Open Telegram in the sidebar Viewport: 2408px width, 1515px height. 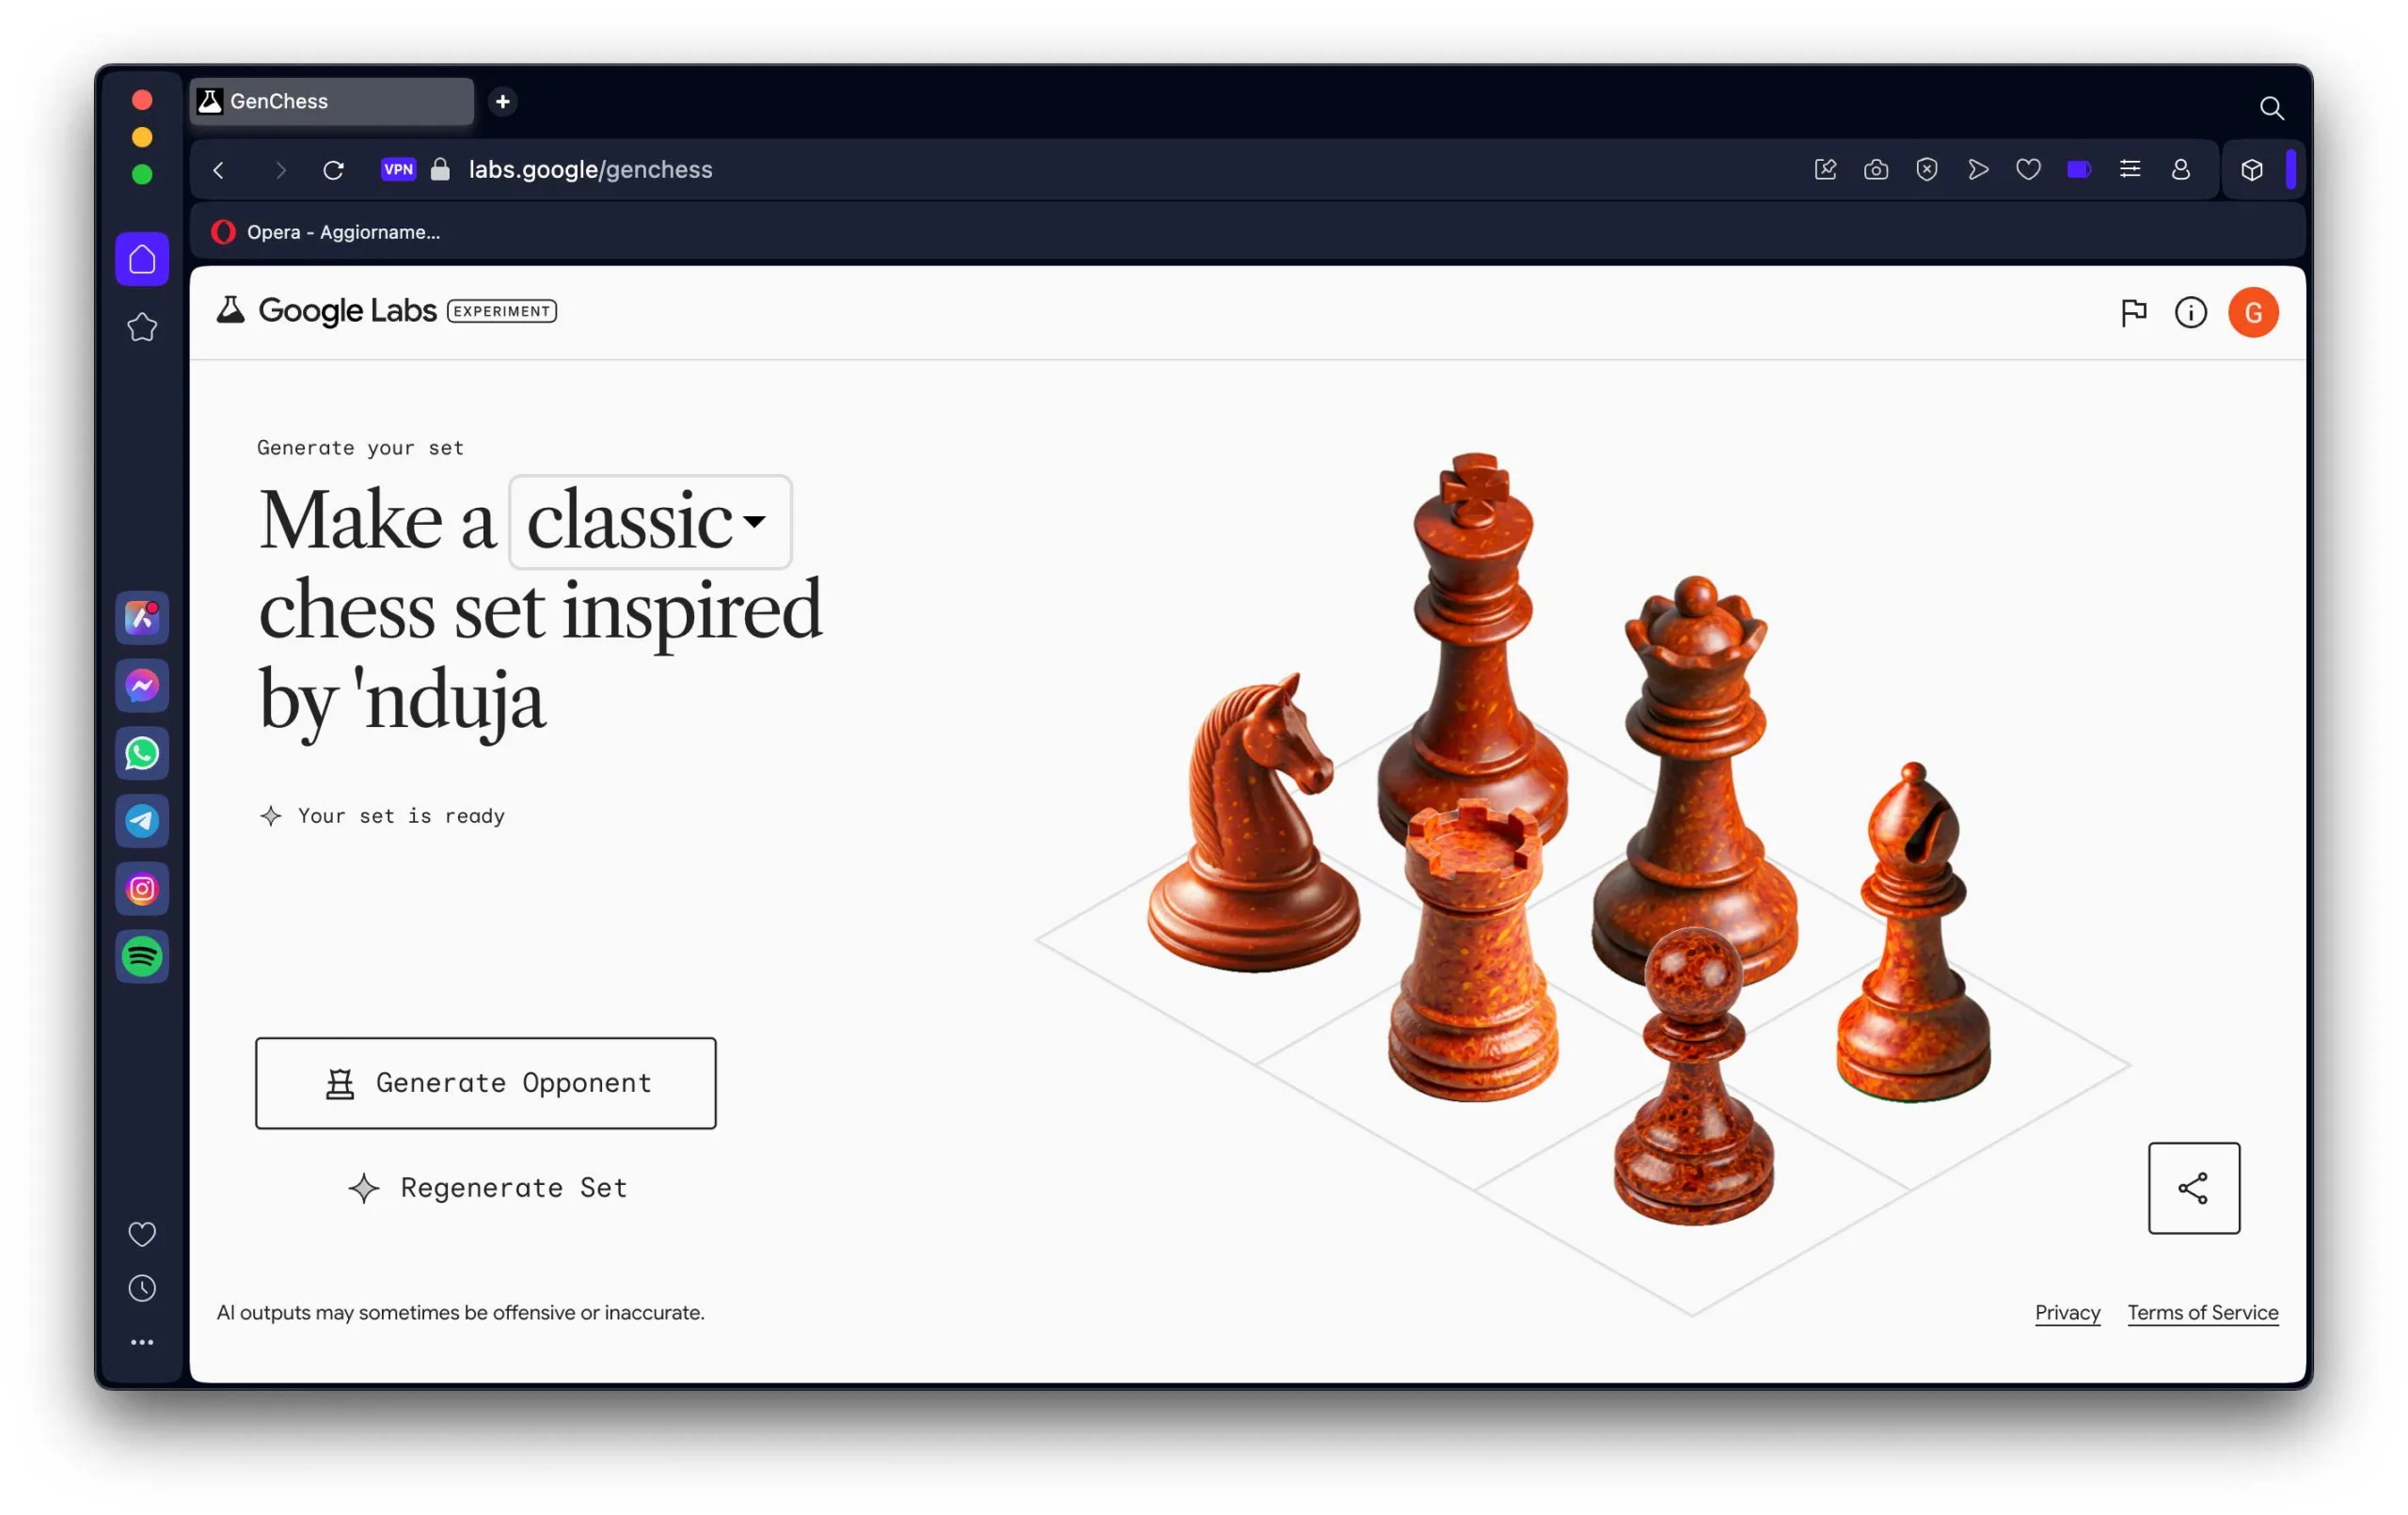pyautogui.click(x=143, y=822)
